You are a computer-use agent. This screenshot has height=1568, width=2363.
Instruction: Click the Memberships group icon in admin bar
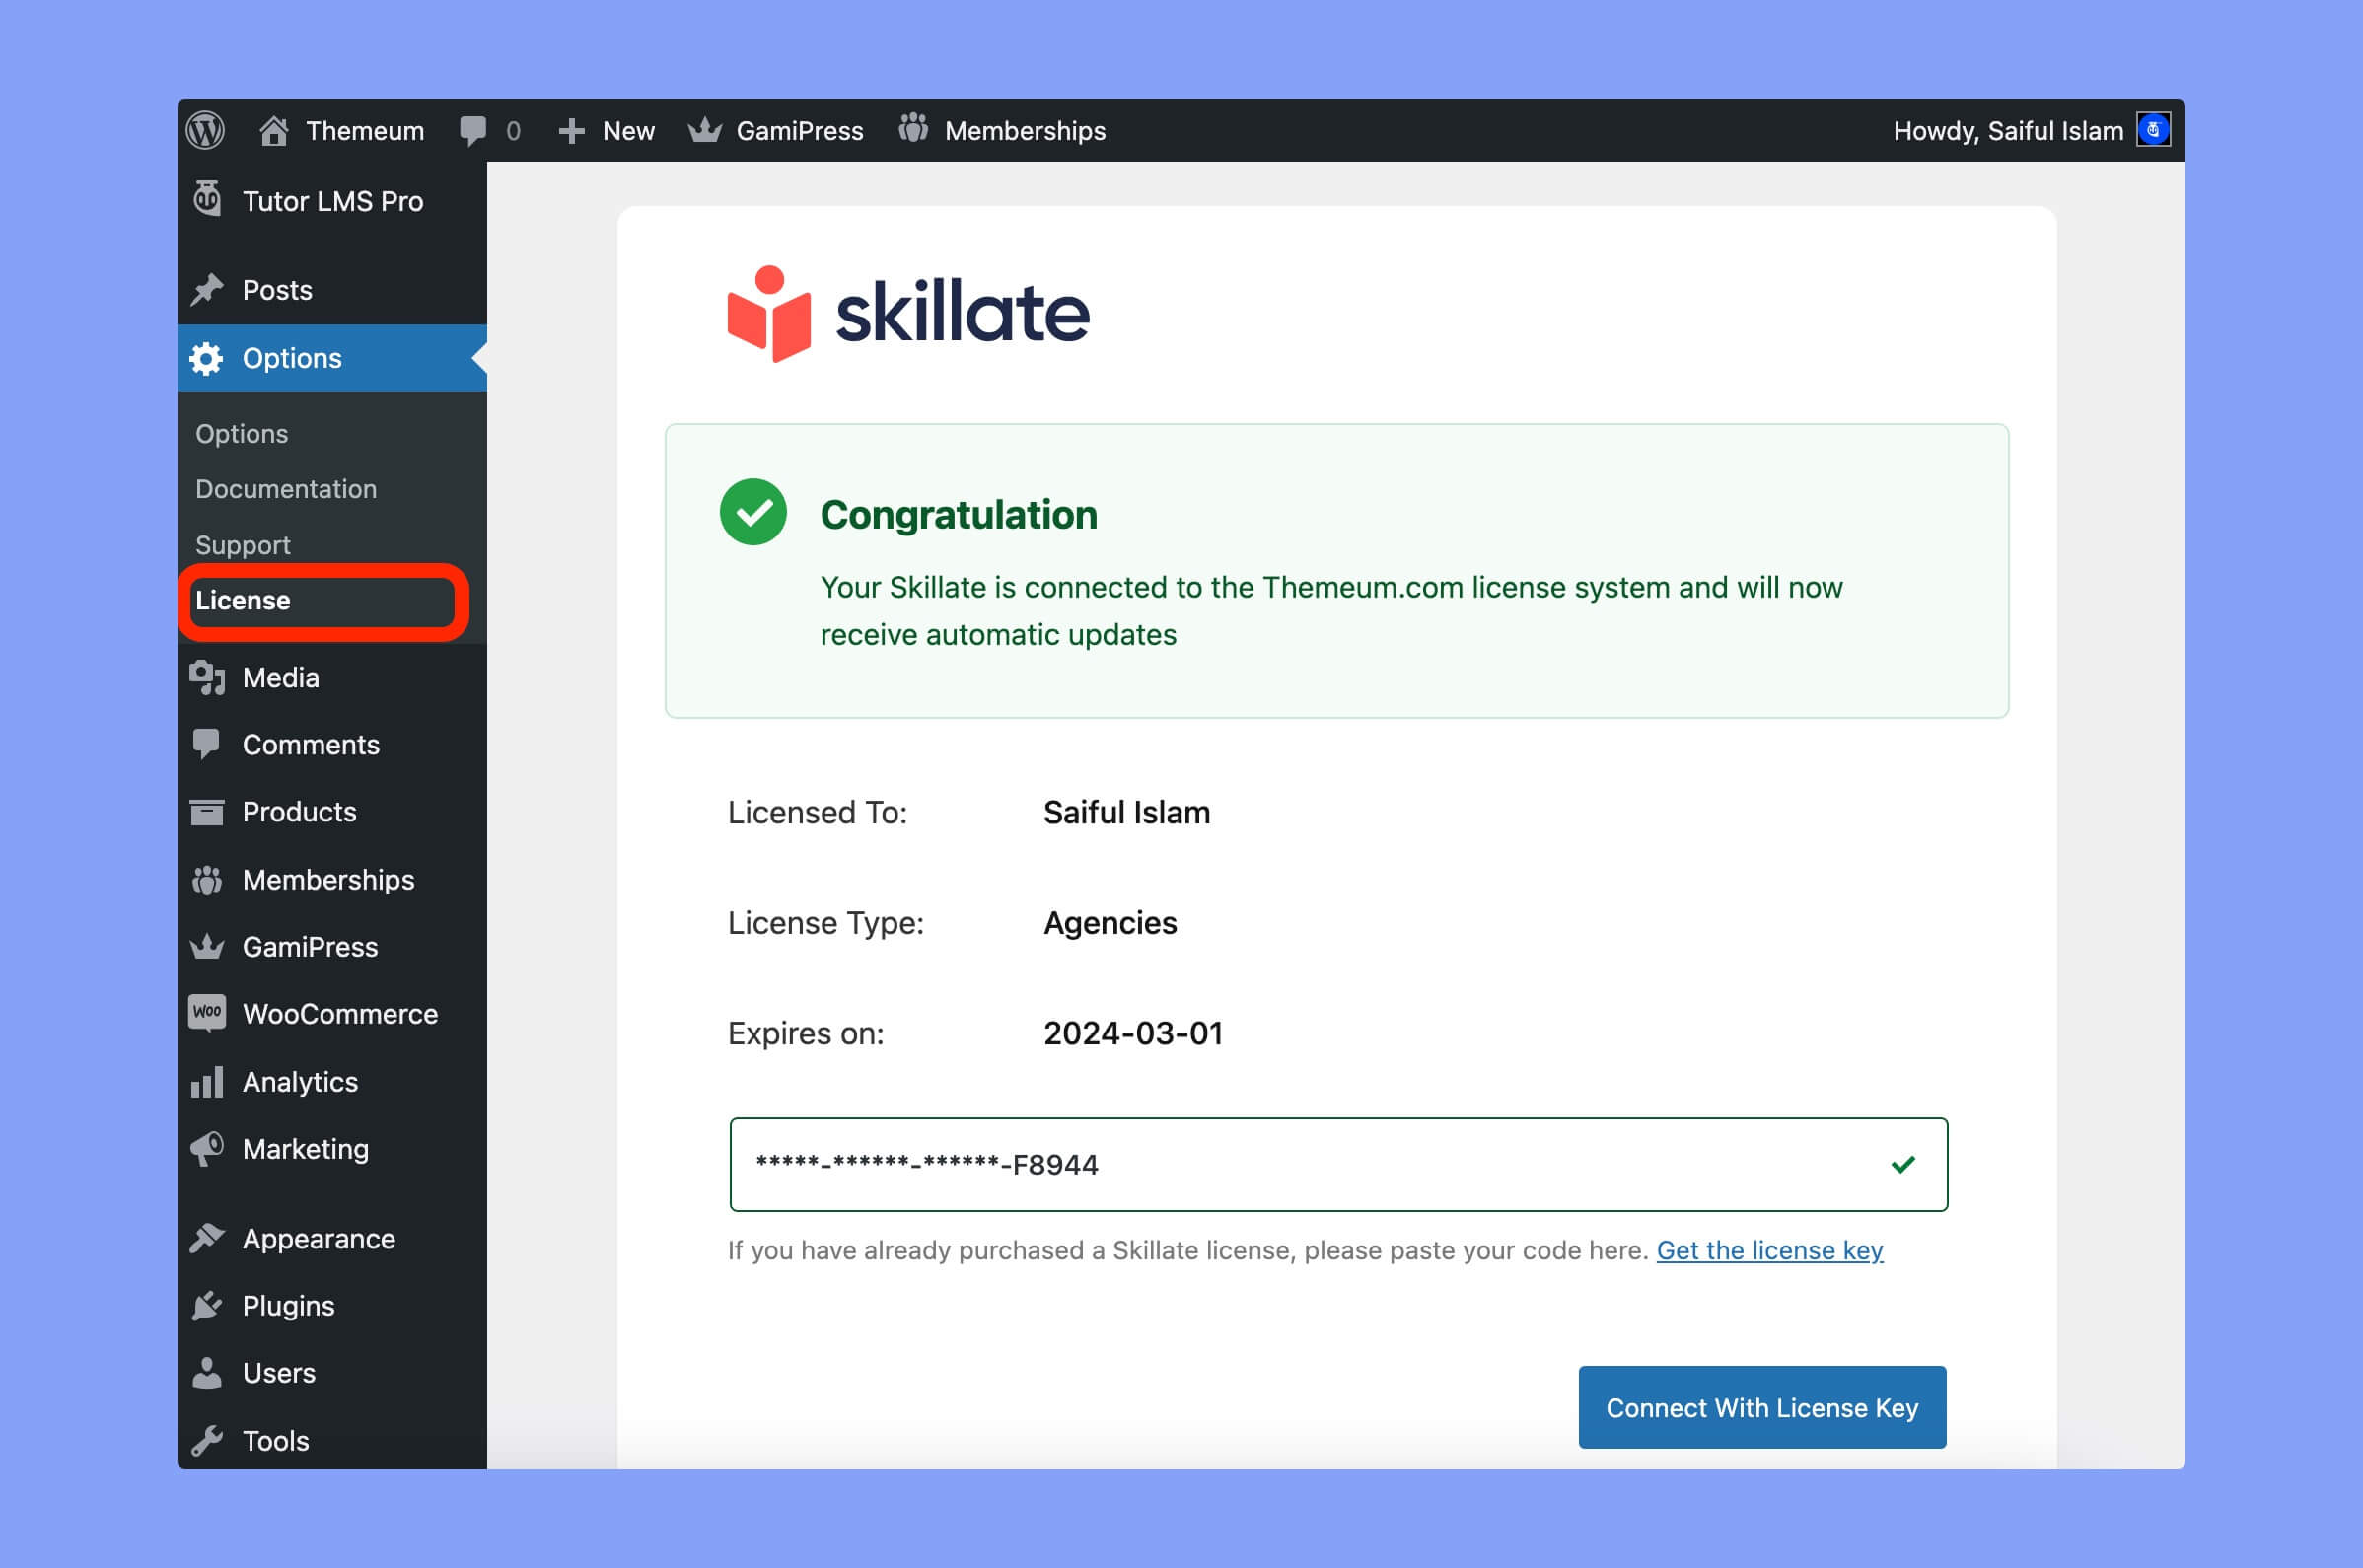(913, 129)
